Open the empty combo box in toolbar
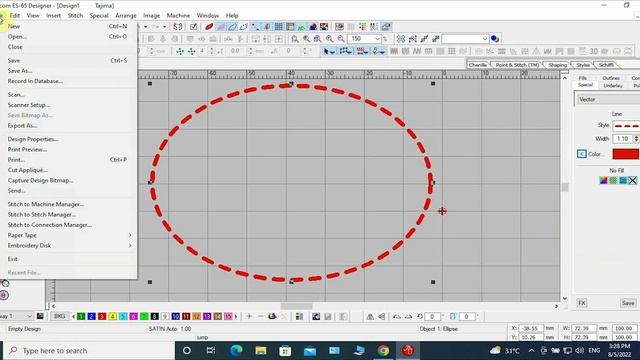The height and width of the screenshot is (360, 640). pyautogui.click(x=484, y=39)
